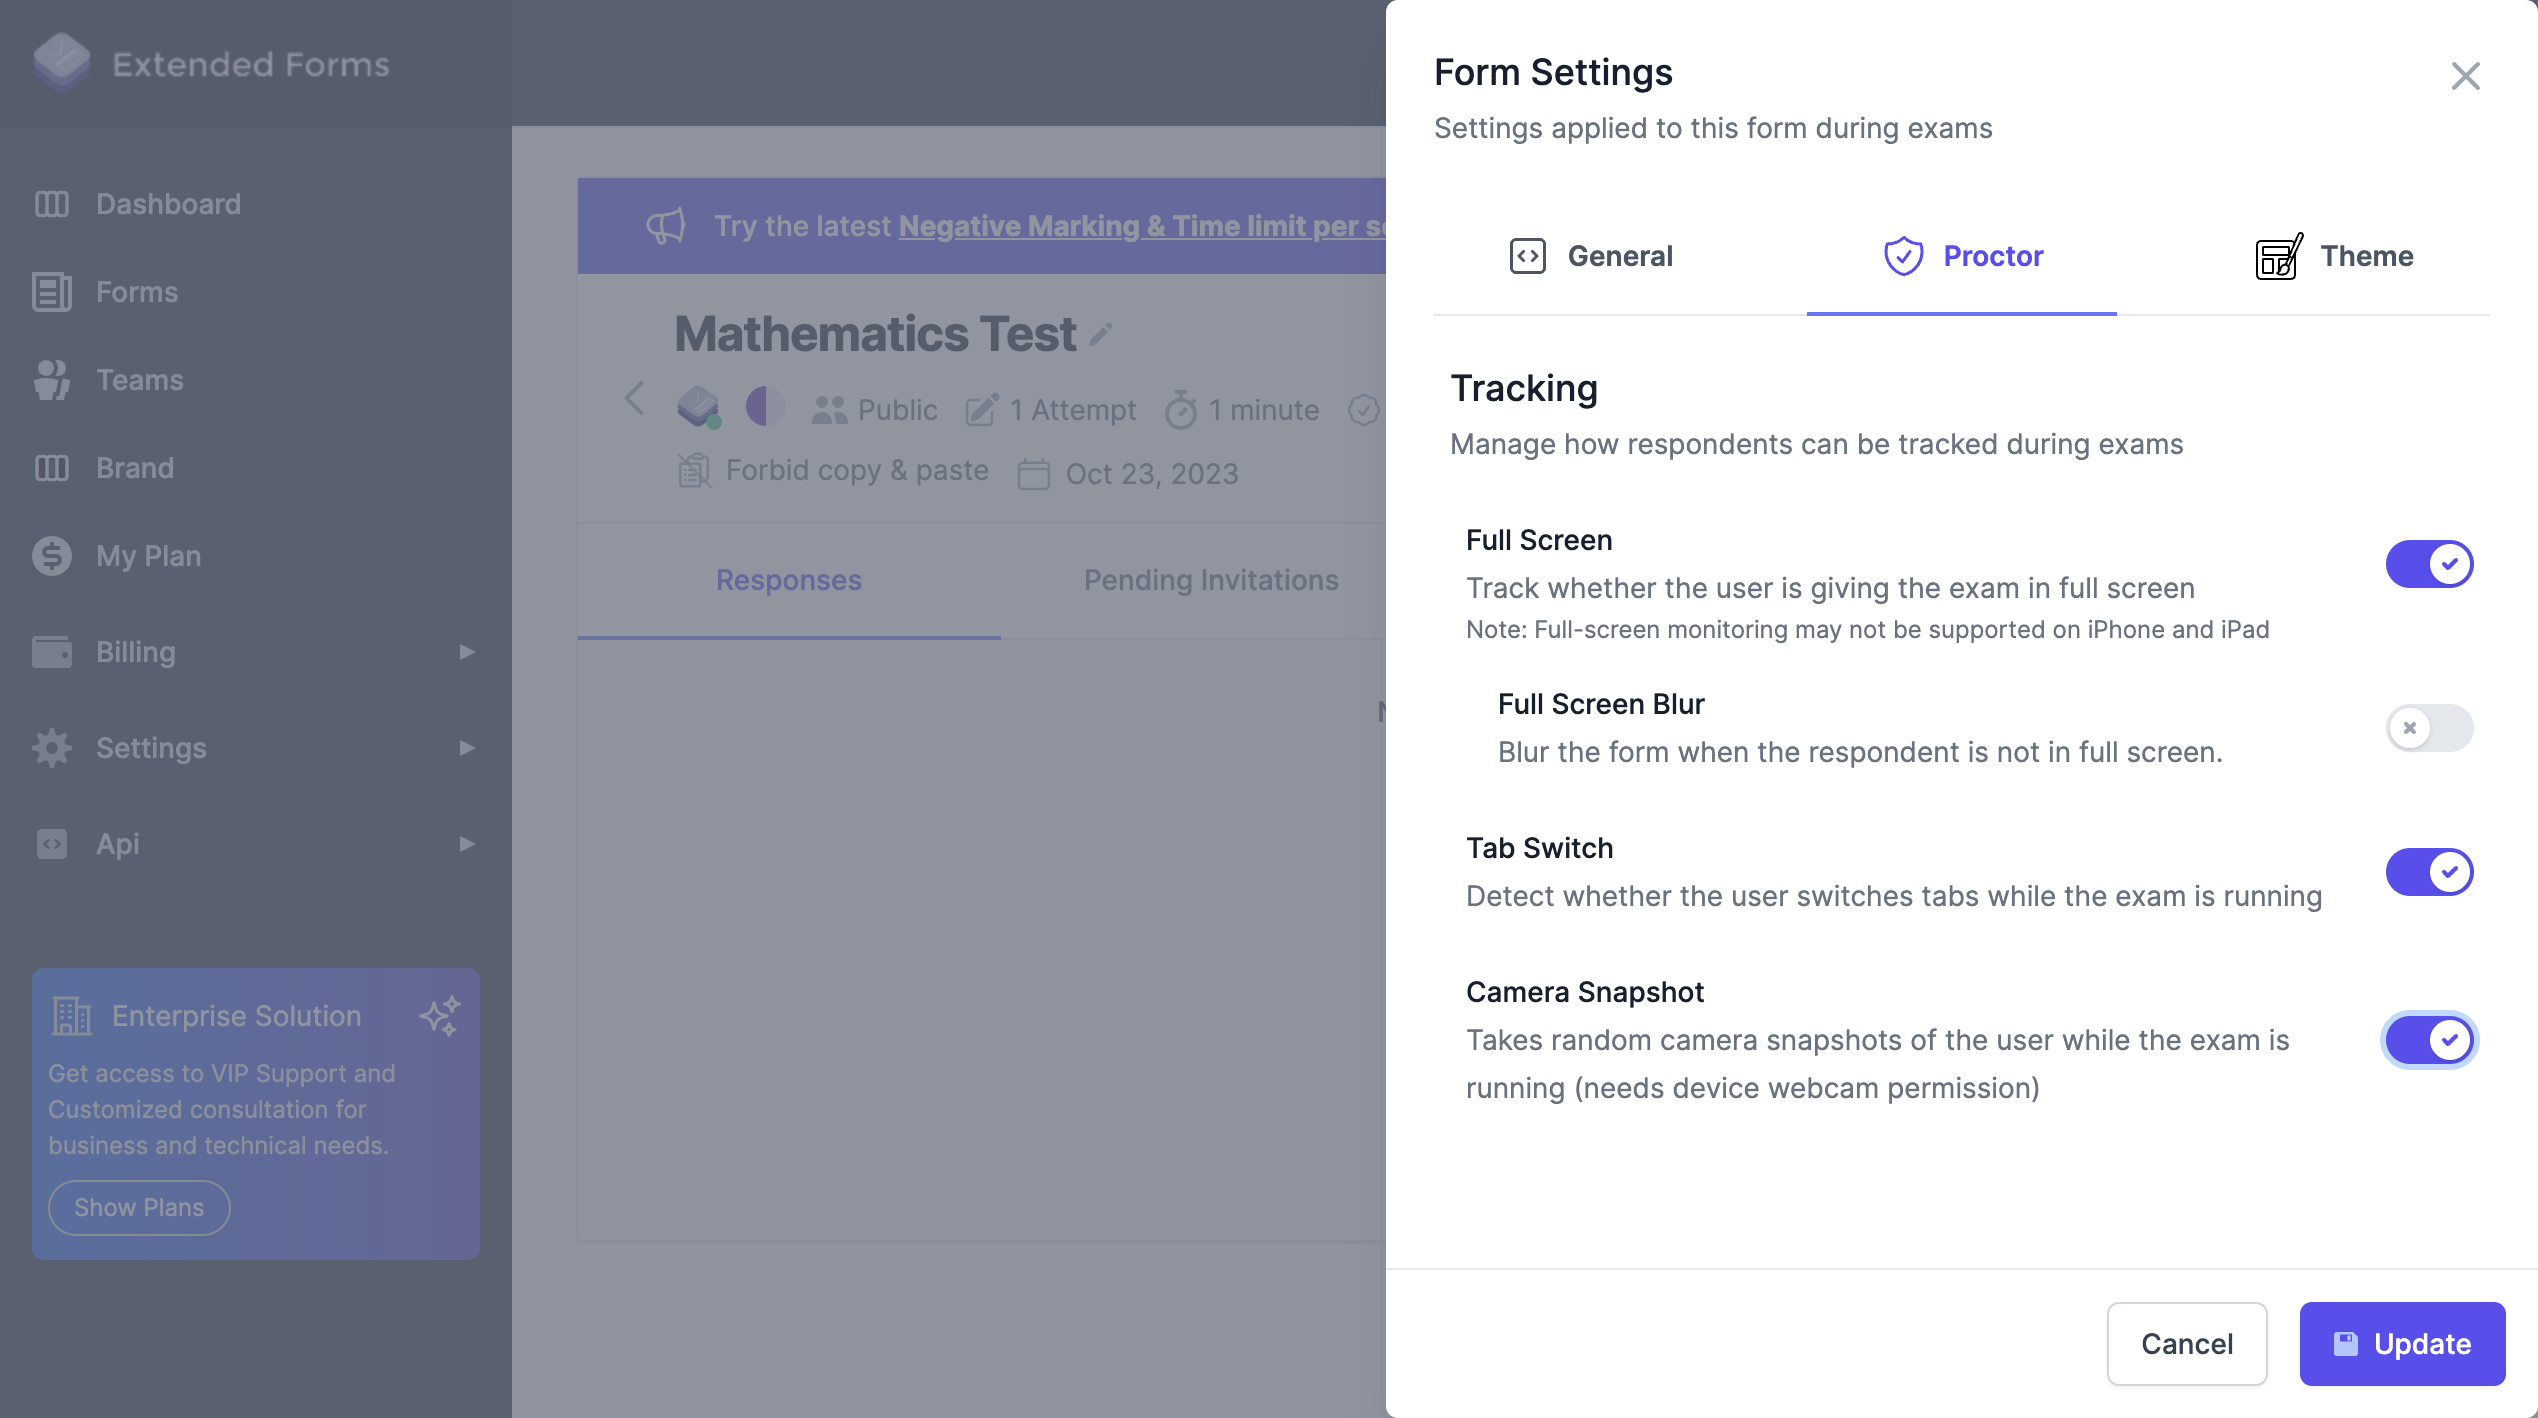Enable the Full Screen Blur toggle
Screen dimensions: 2538x1418
(x=2430, y=728)
